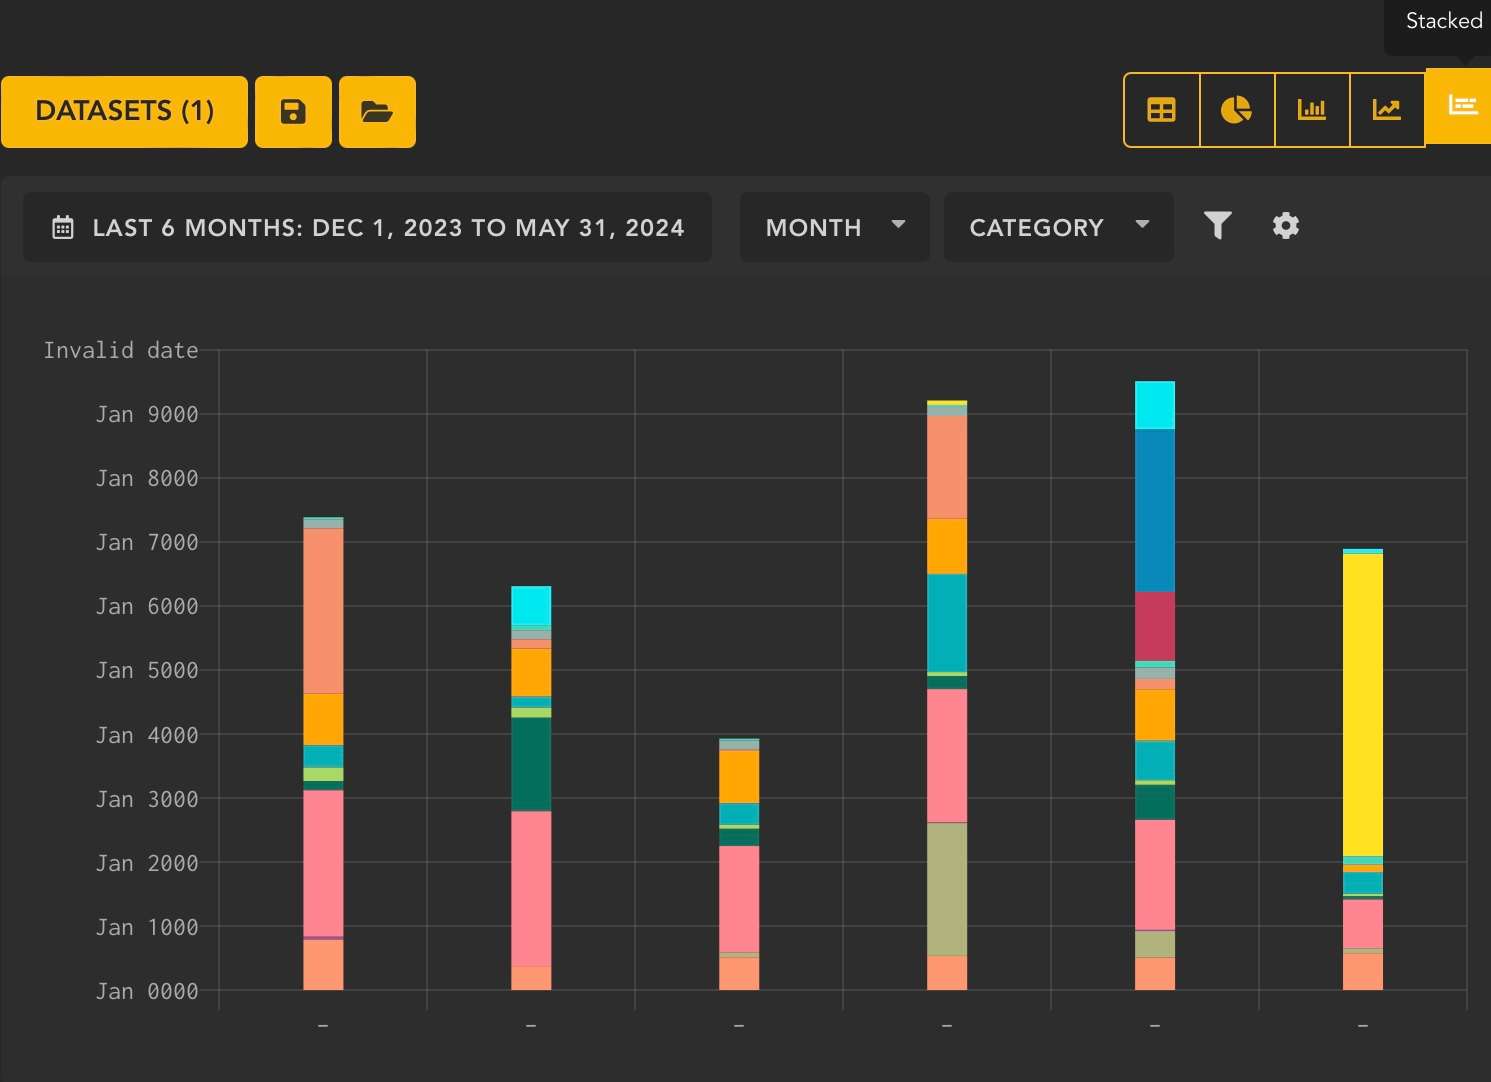
Task: Click the 'Jan 0000' axis label
Action: click(147, 991)
